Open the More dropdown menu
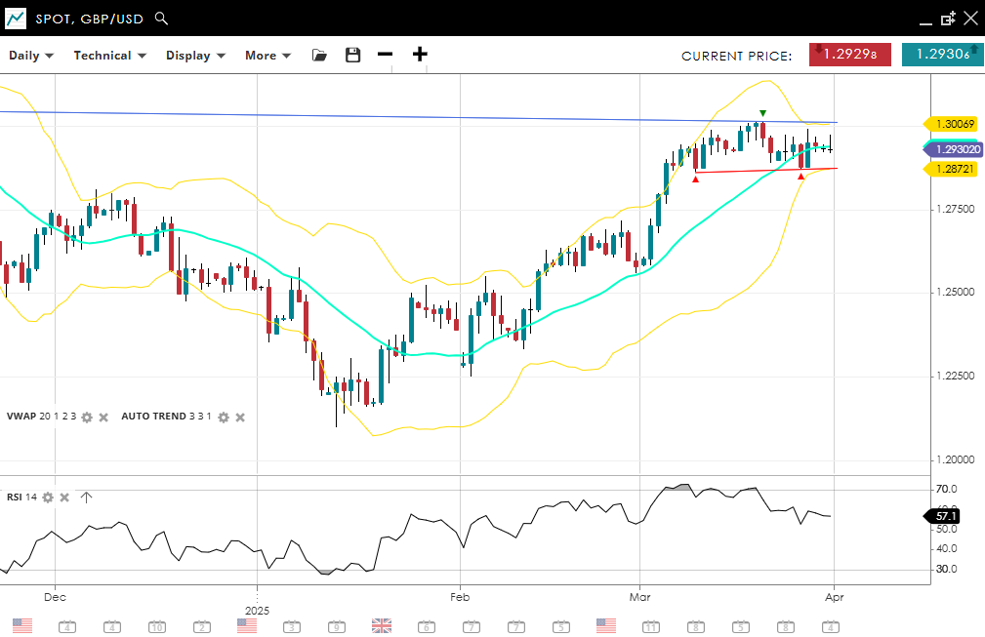The image size is (985, 637). (x=268, y=56)
